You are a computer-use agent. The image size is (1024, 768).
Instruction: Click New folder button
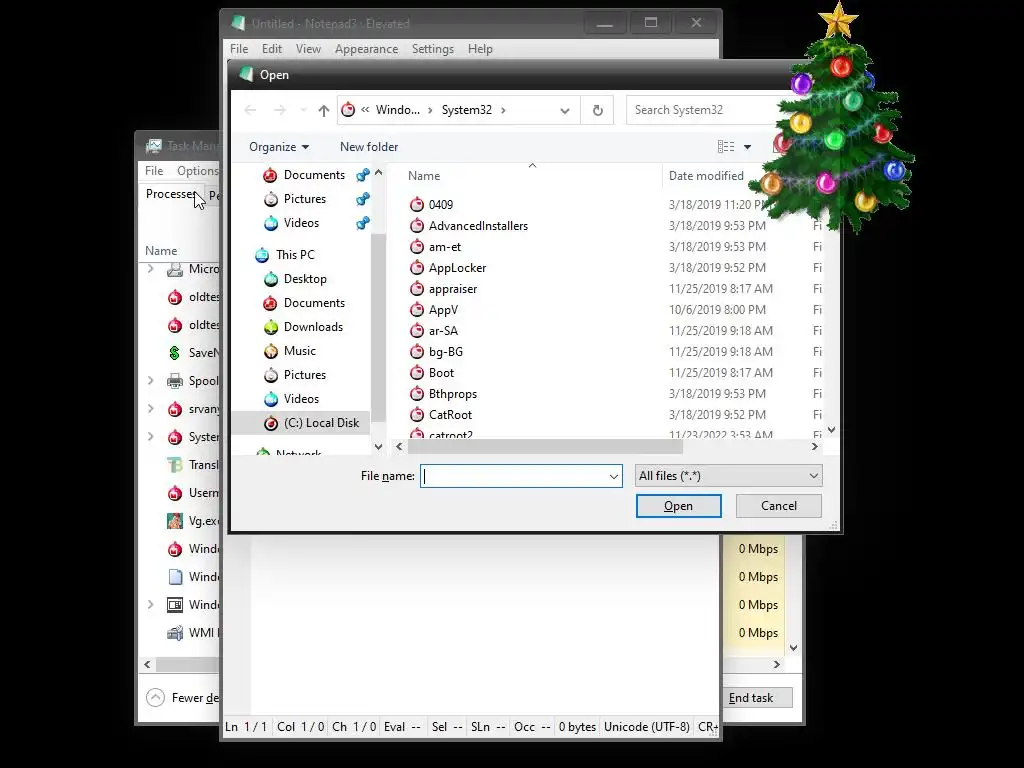coord(369,147)
